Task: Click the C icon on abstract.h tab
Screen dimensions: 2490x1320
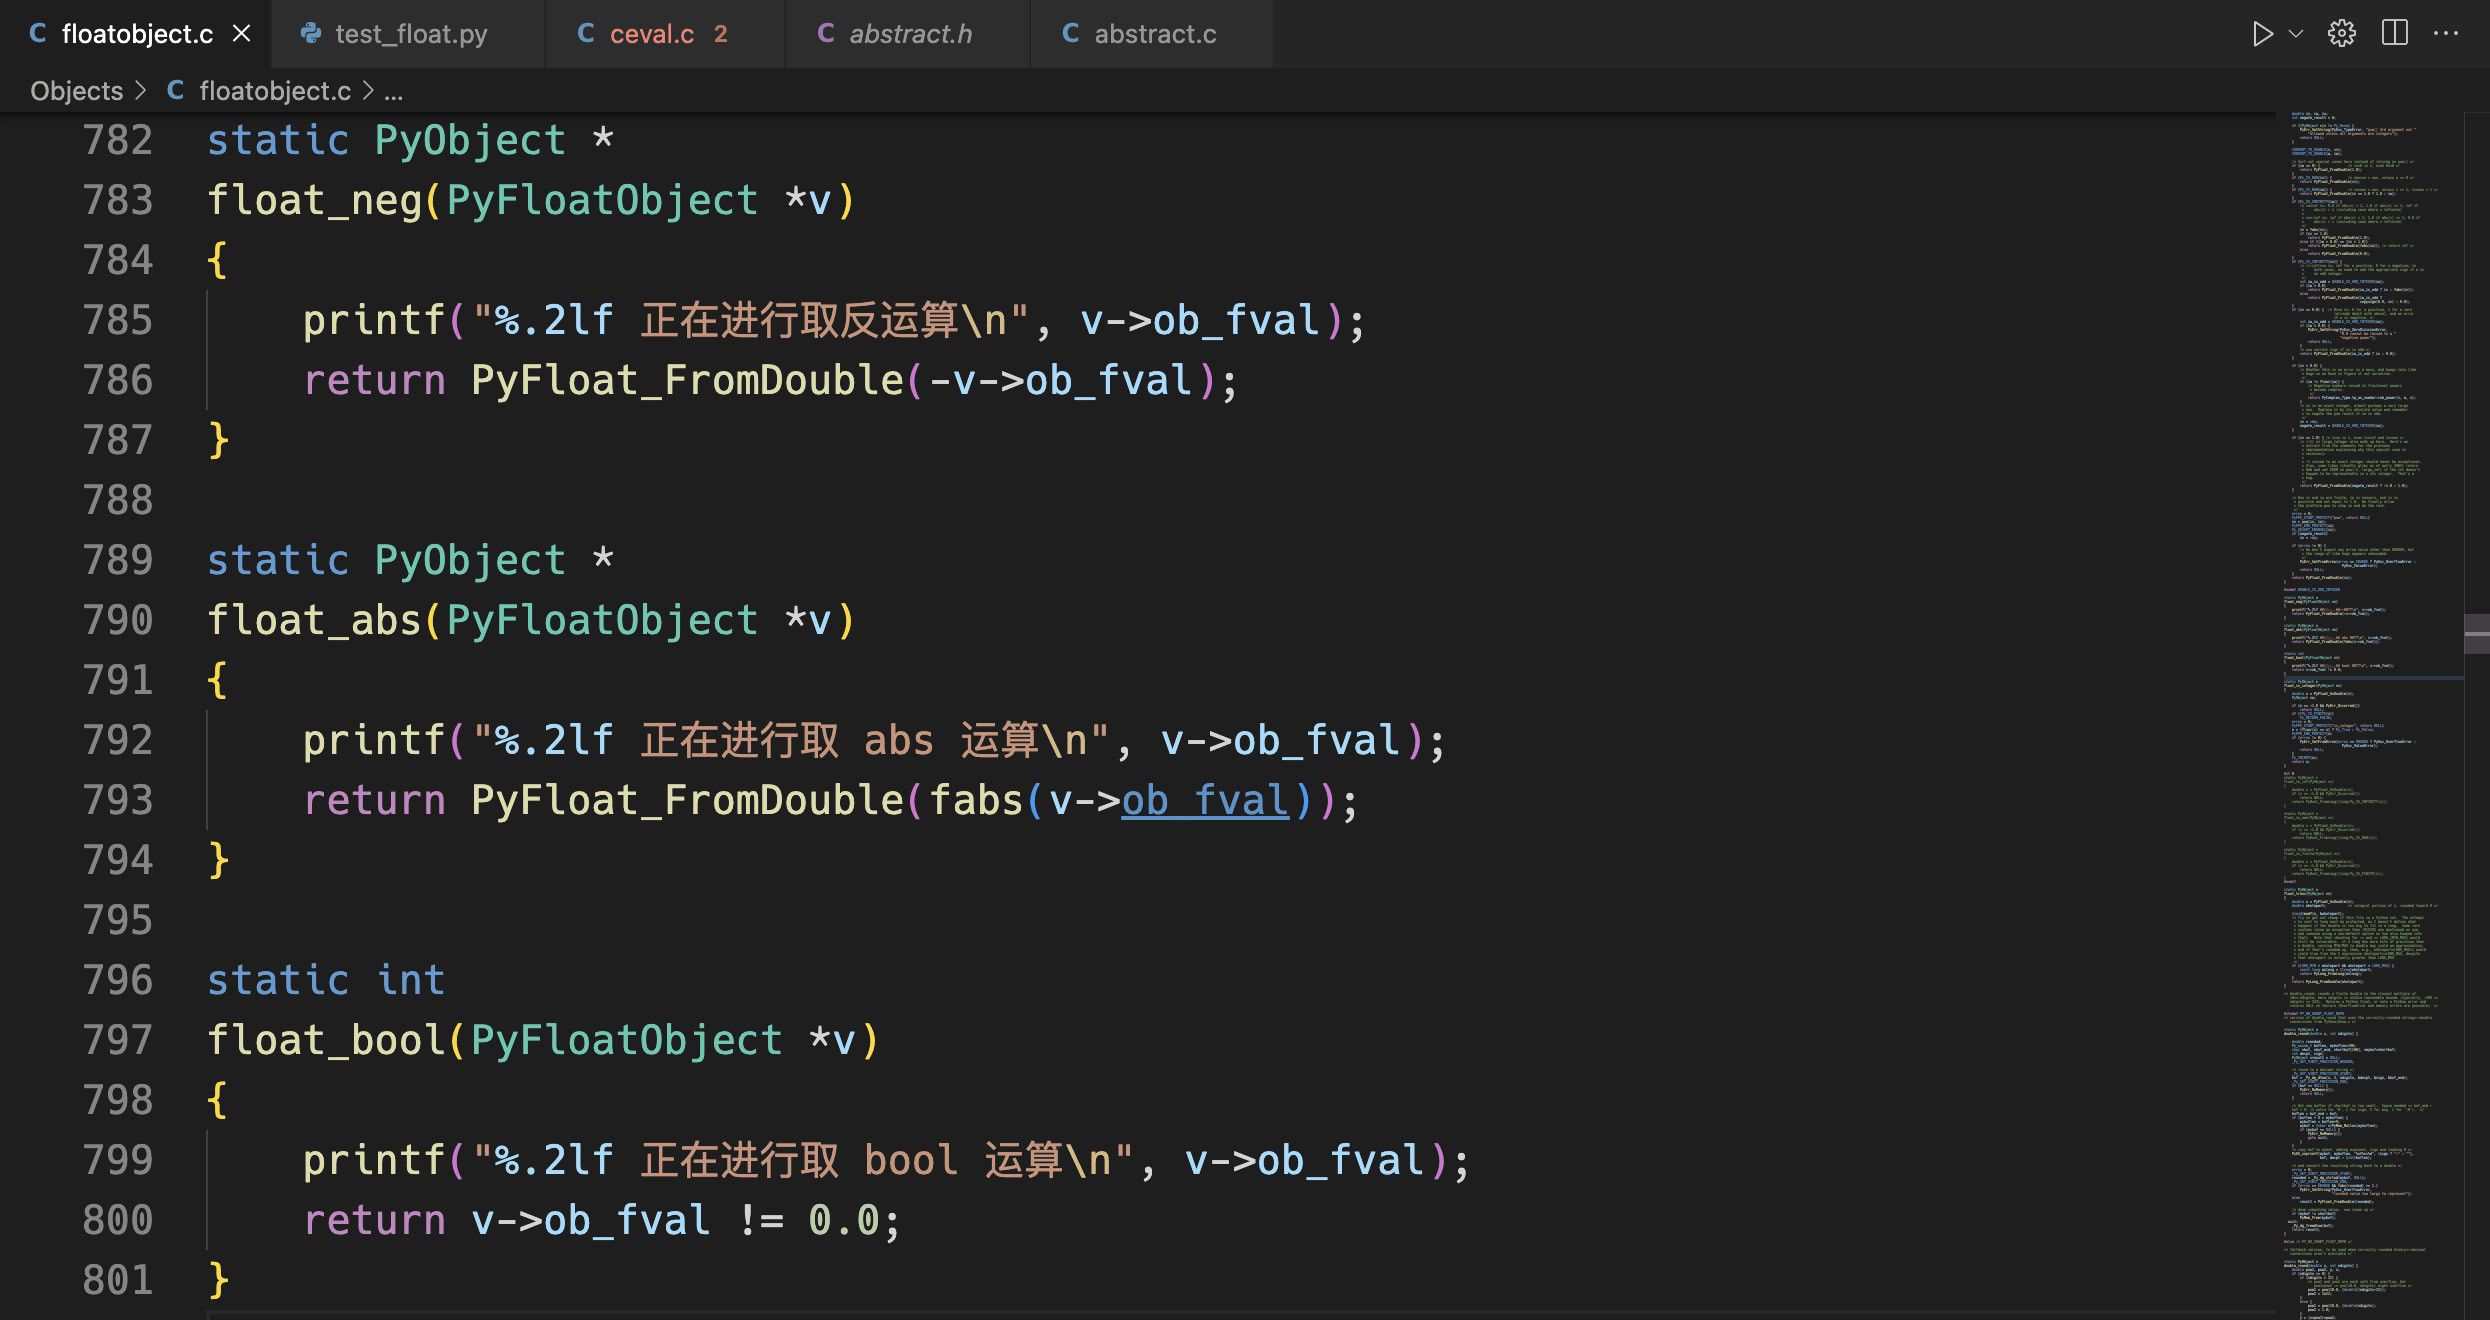Action: click(x=826, y=34)
